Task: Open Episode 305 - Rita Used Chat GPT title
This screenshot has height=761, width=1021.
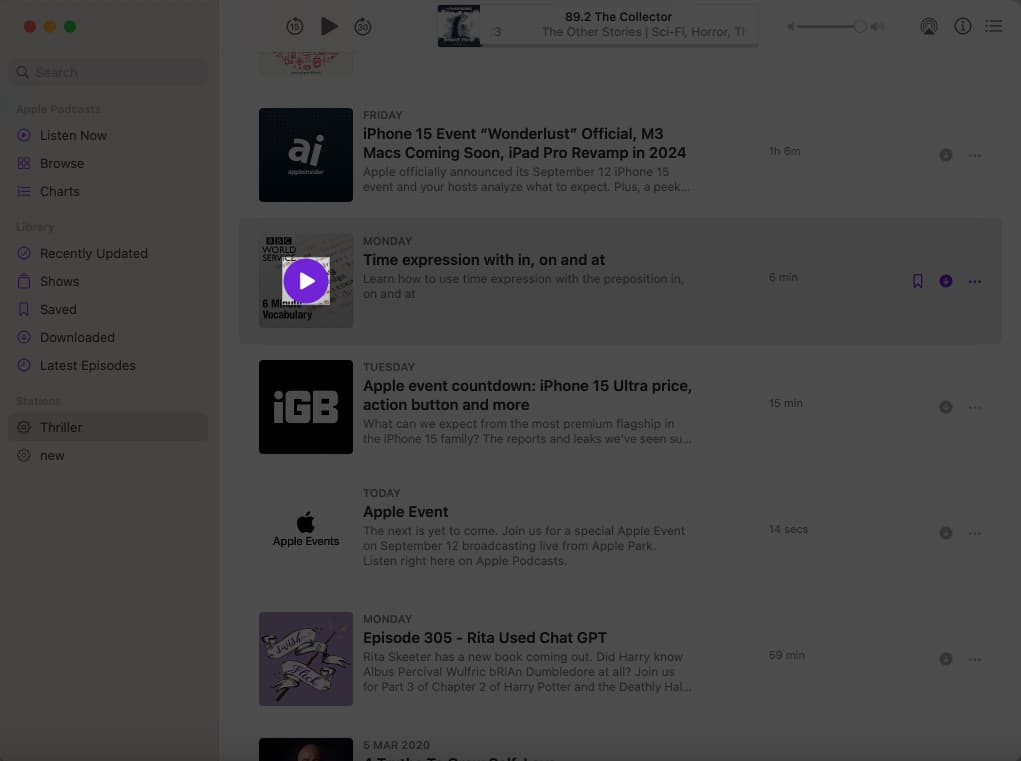Action: (x=484, y=637)
